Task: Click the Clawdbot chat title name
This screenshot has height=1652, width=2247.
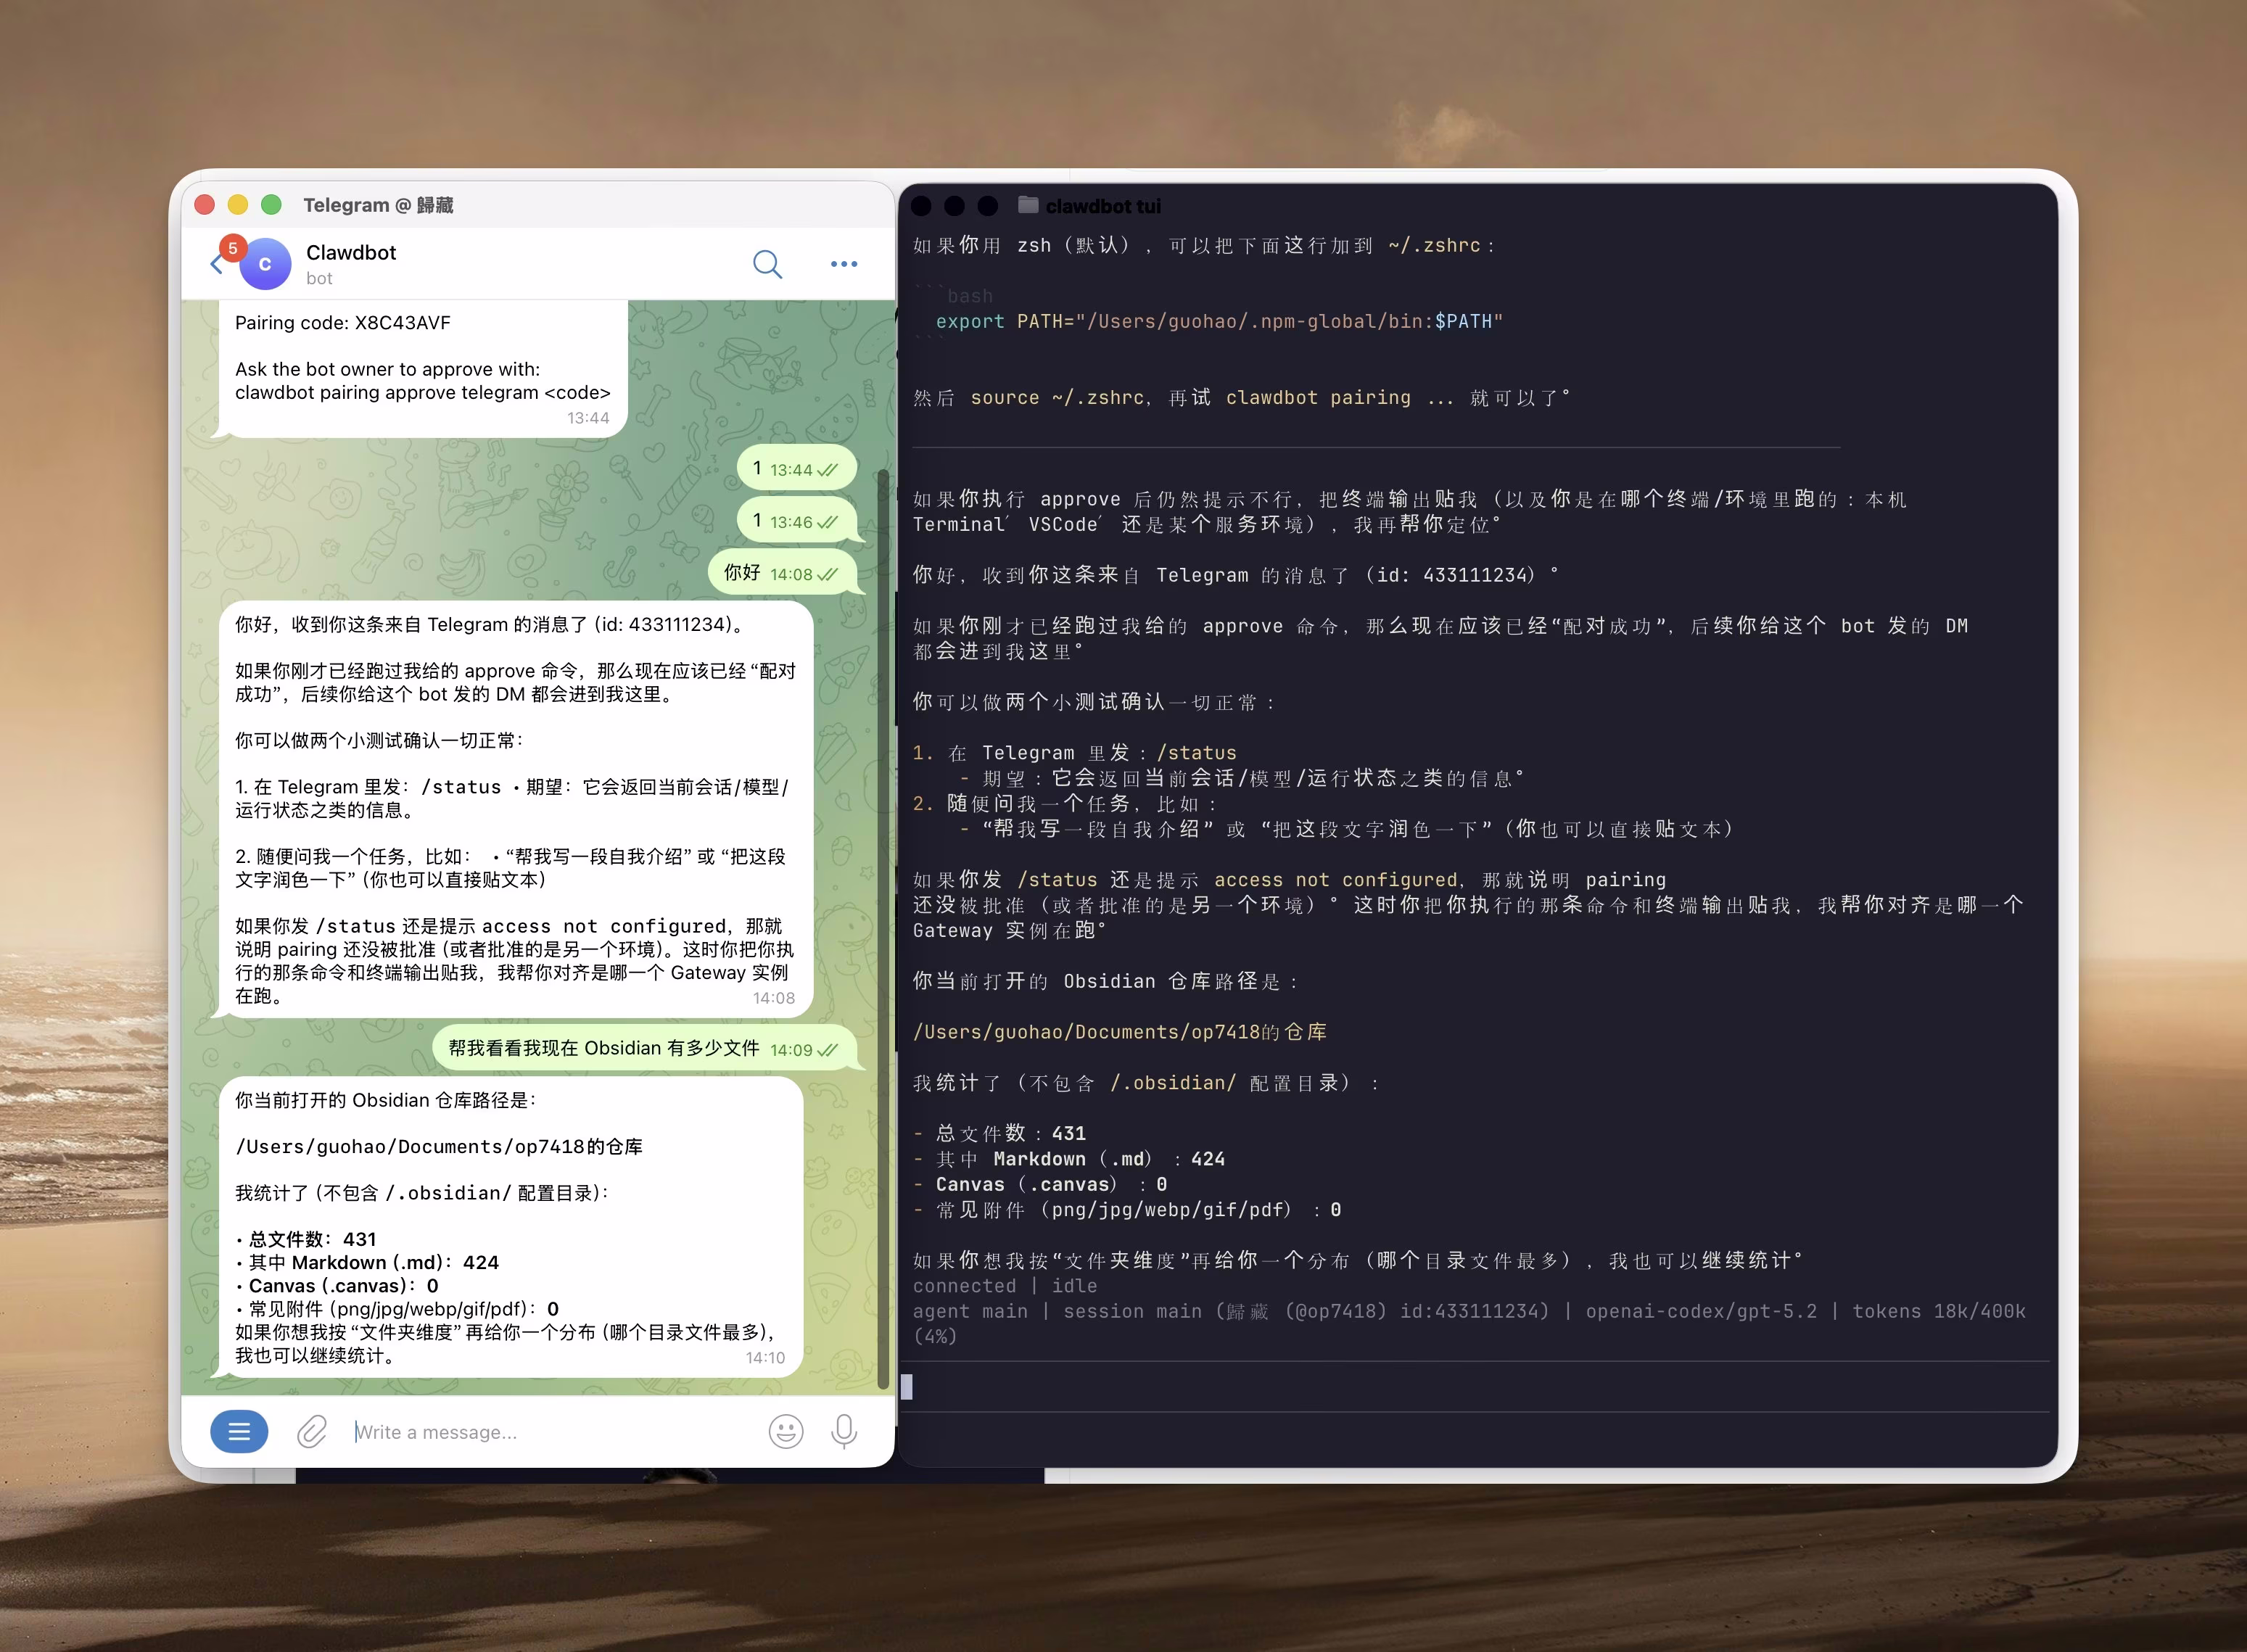Action: point(351,253)
